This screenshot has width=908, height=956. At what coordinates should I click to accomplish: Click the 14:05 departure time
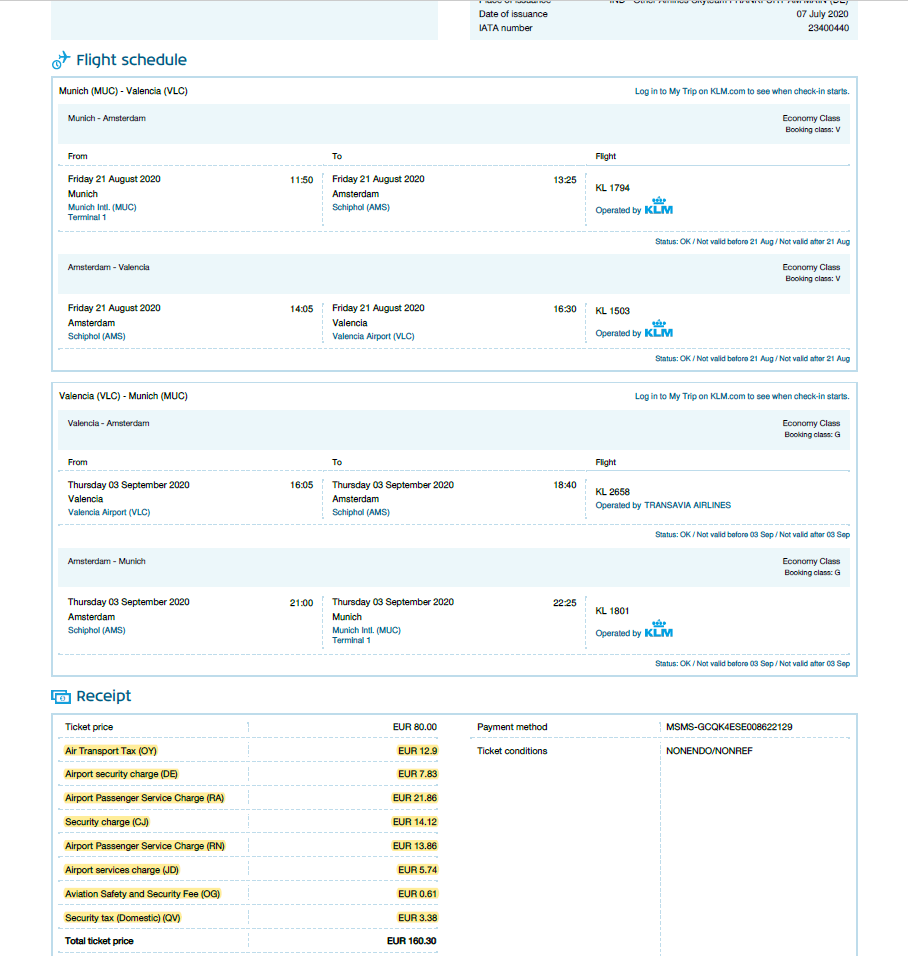301,309
